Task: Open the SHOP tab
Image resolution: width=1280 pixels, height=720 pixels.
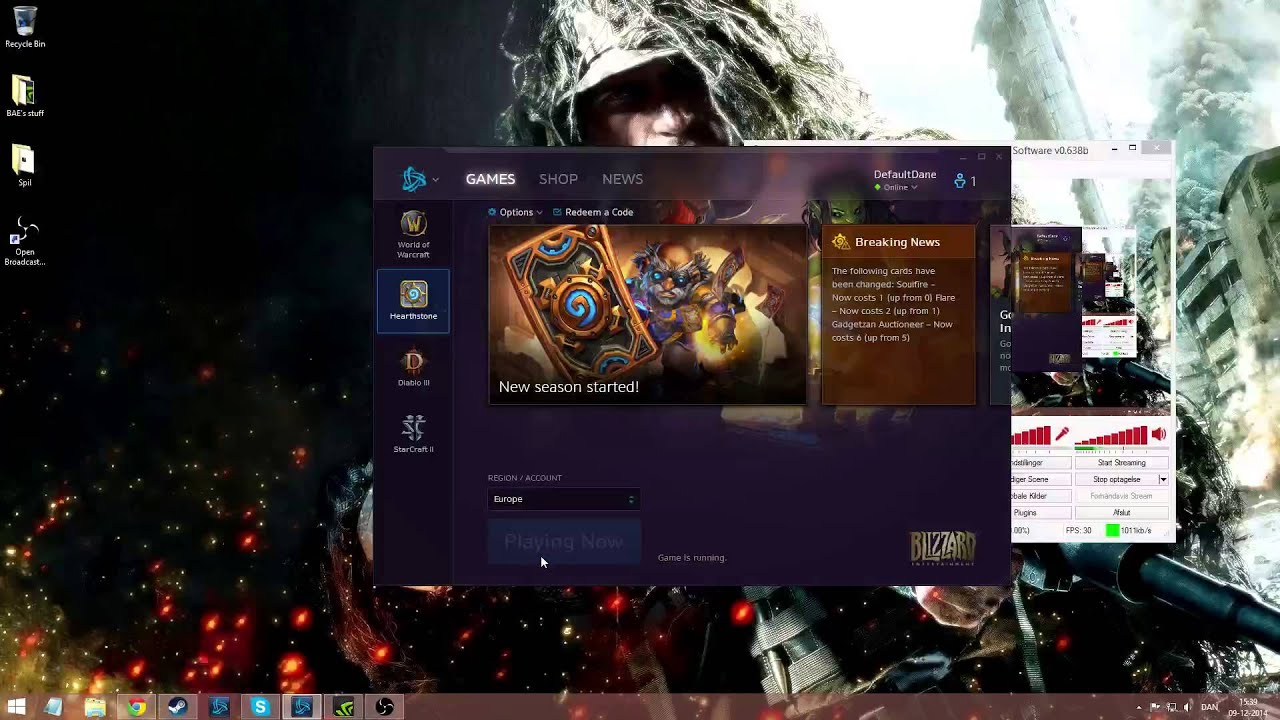Action: point(558,179)
